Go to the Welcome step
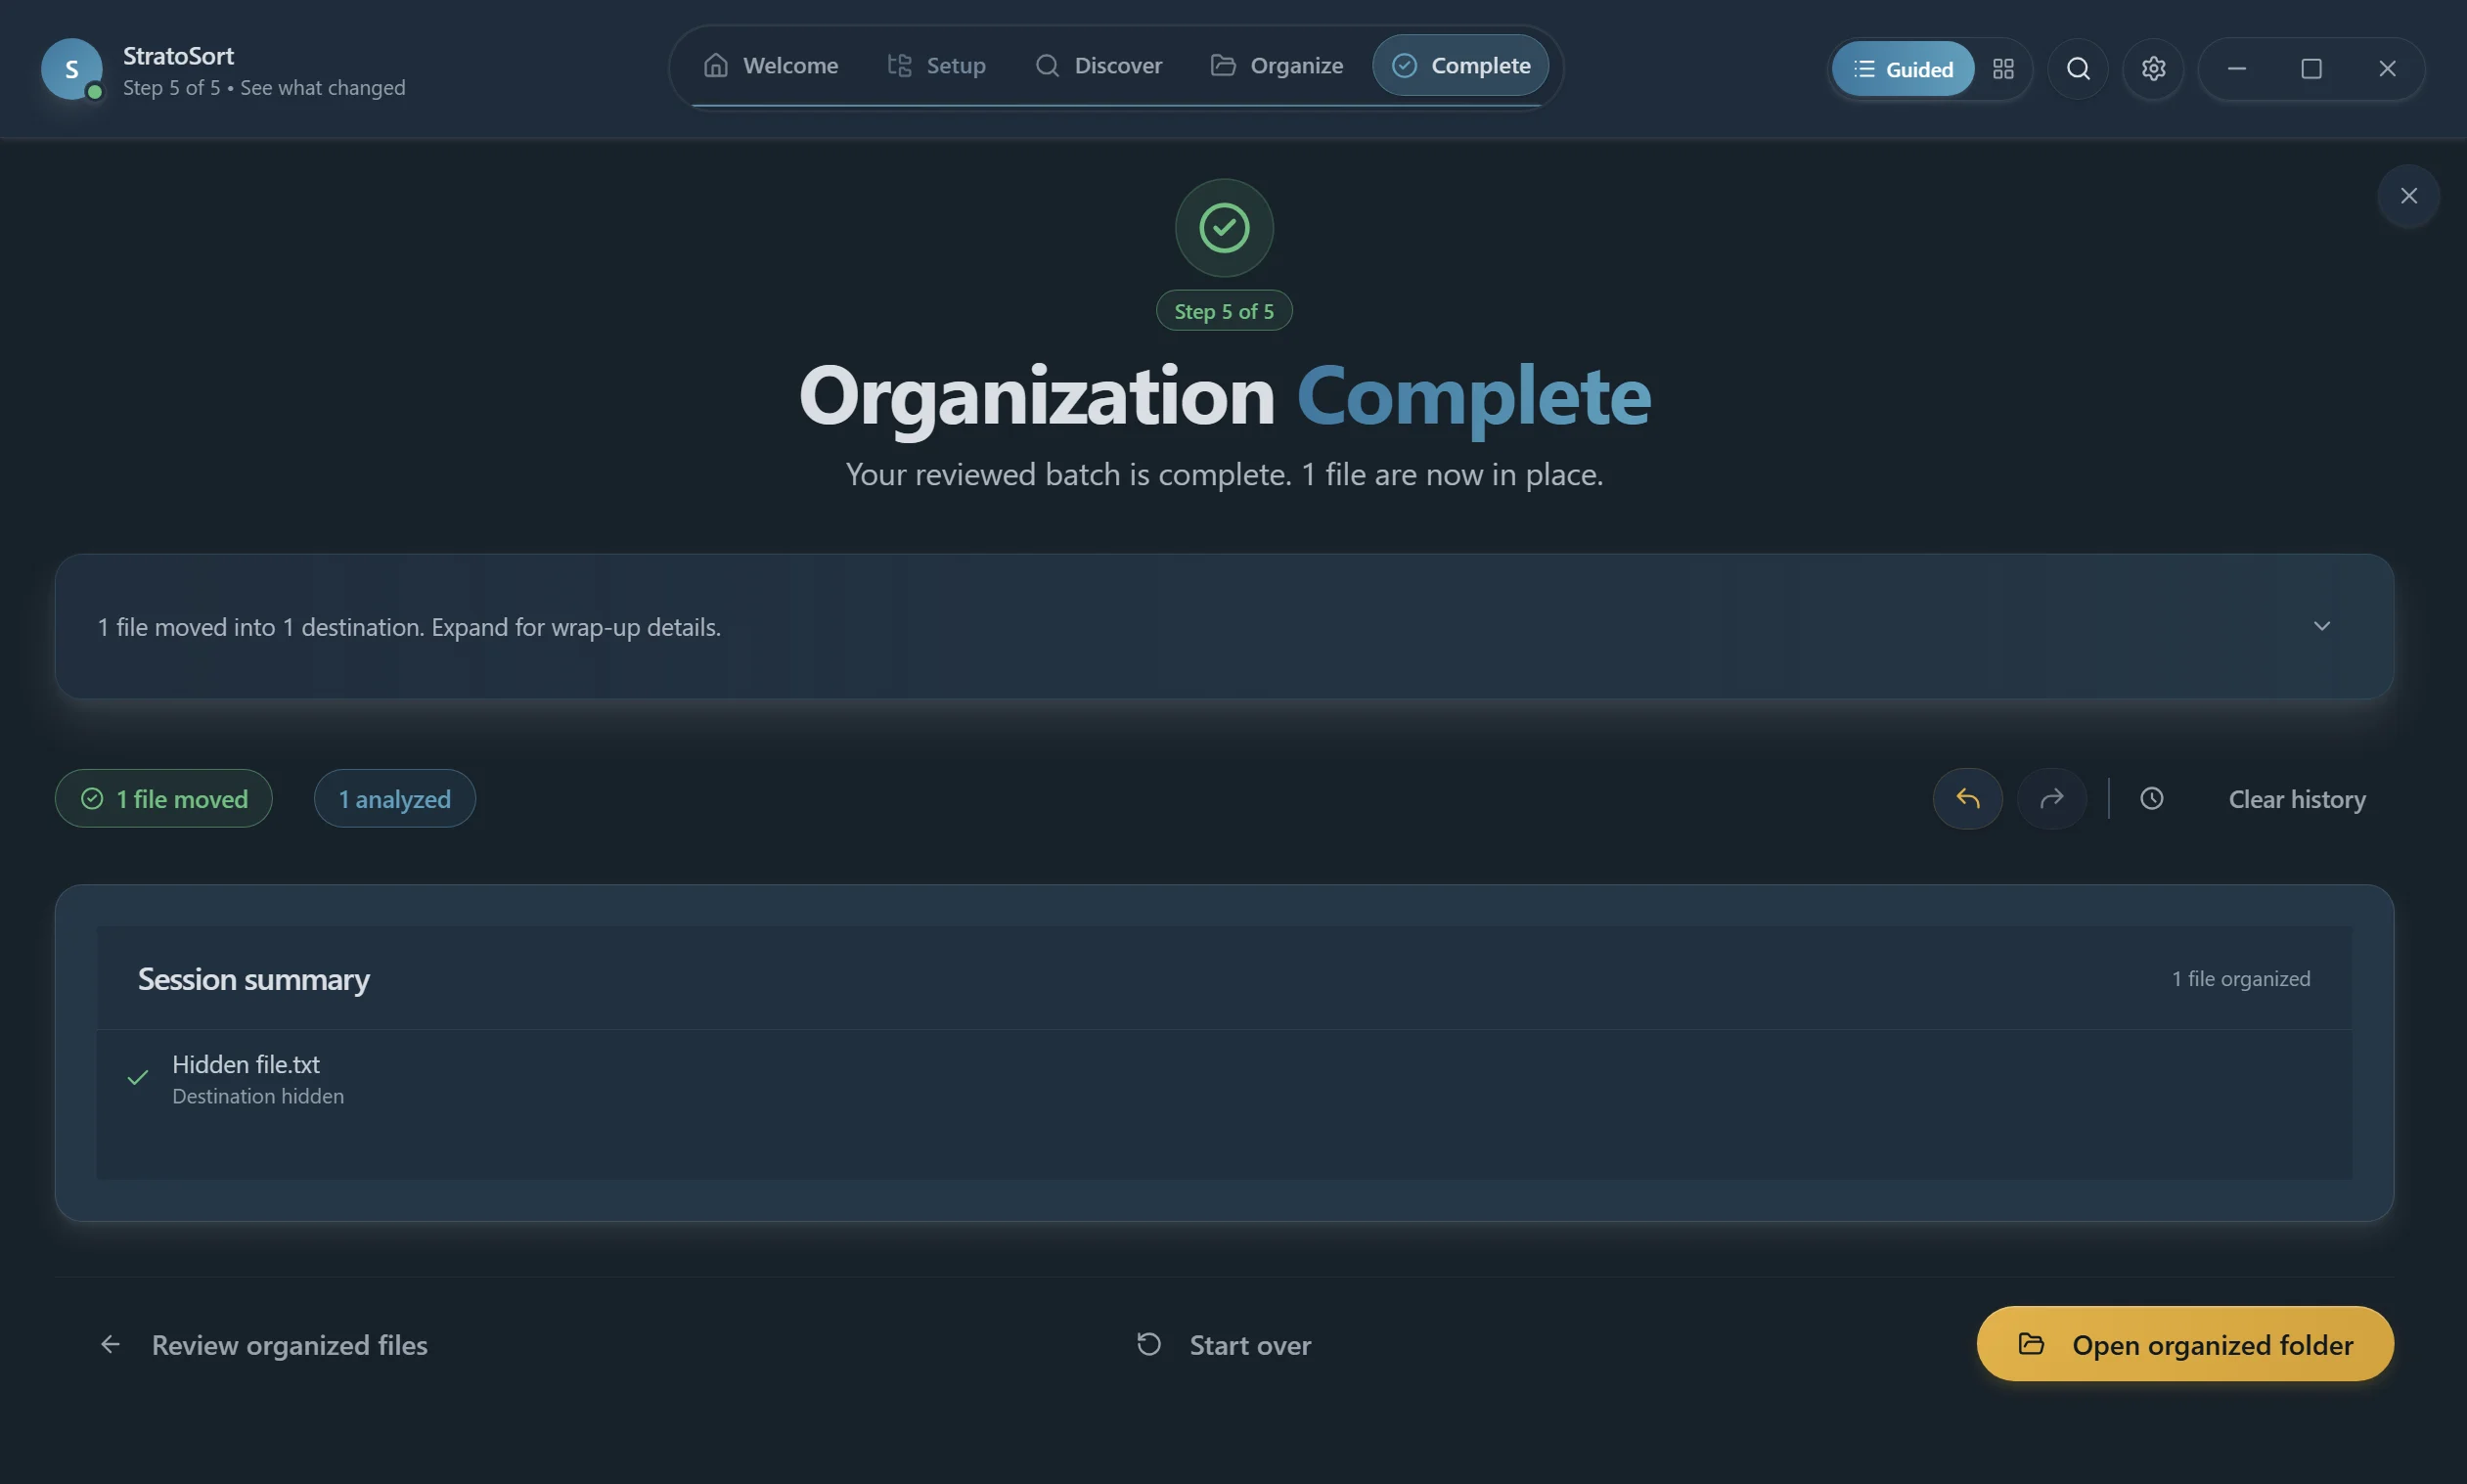The image size is (2467, 1484). coord(770,66)
